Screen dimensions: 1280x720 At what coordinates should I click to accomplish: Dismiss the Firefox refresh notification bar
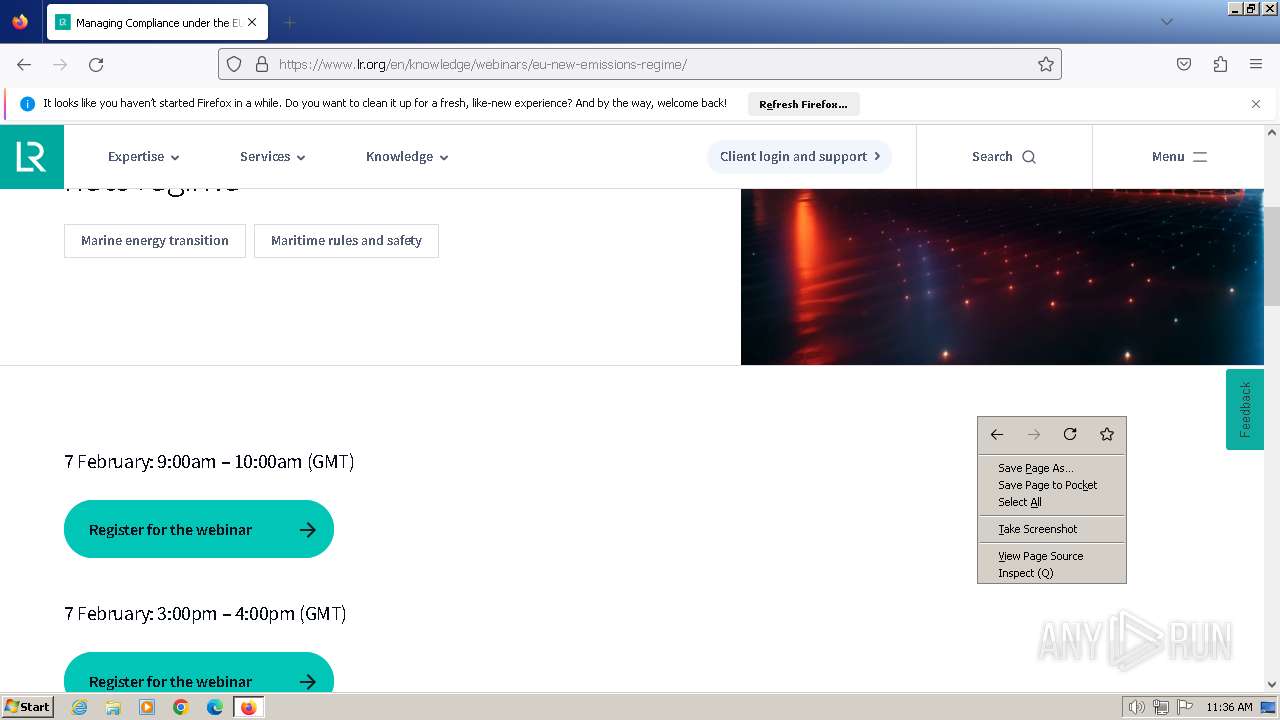pyautogui.click(x=1256, y=104)
